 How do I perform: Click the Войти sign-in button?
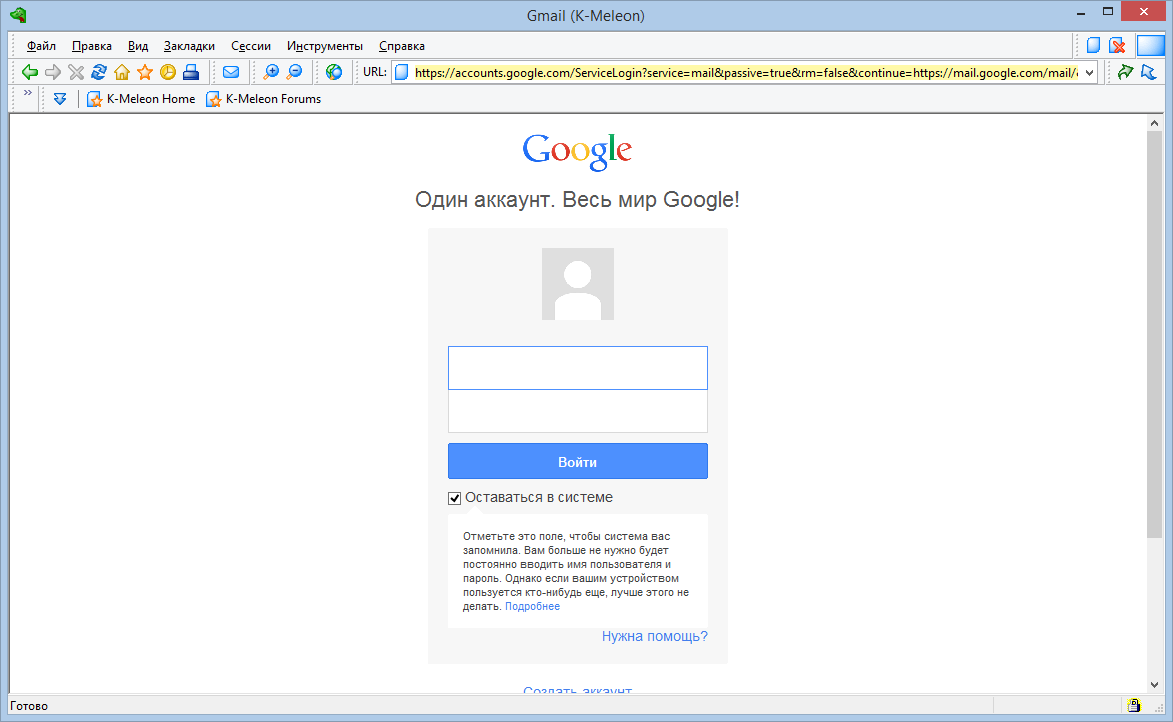578,461
